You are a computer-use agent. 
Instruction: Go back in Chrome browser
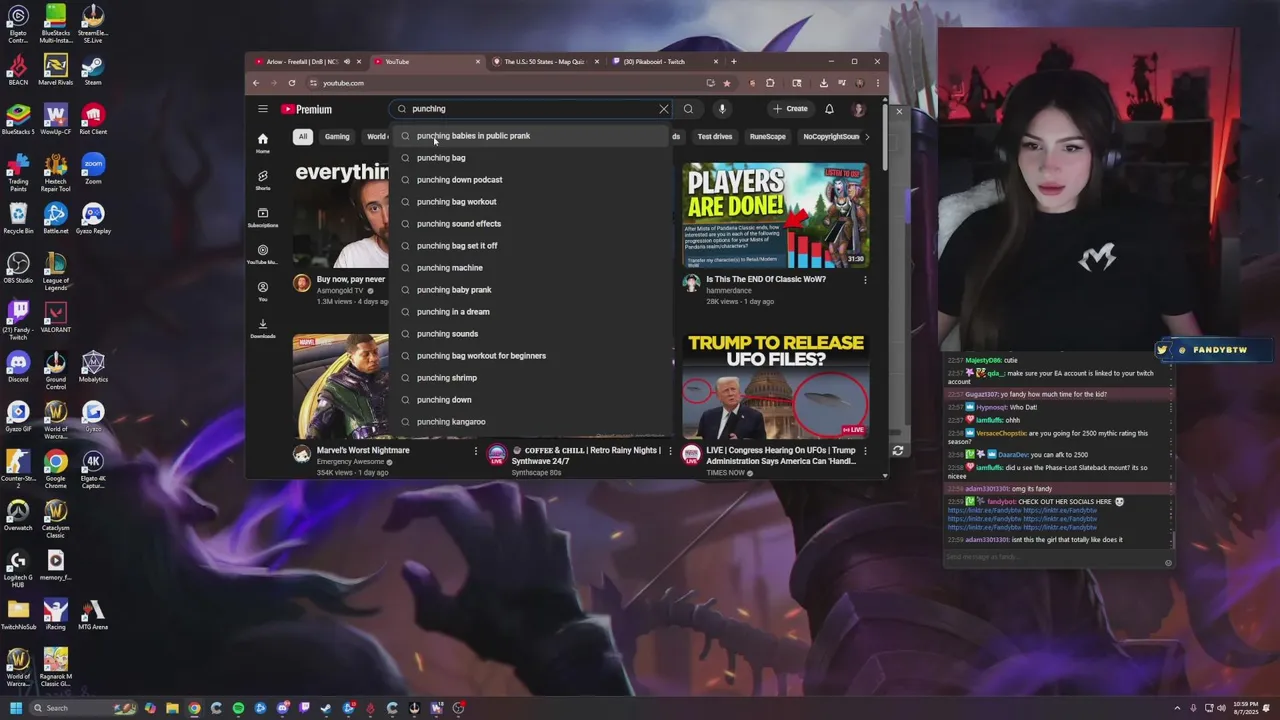[256, 83]
